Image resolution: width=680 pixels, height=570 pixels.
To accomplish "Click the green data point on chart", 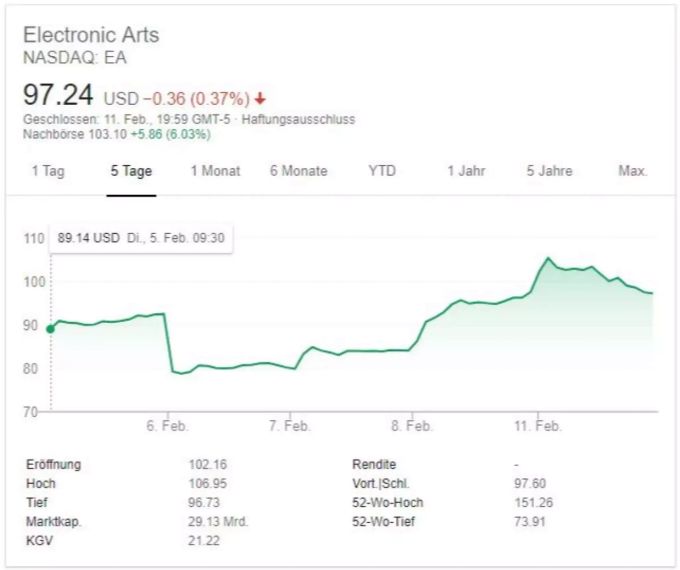I will coord(51,329).
